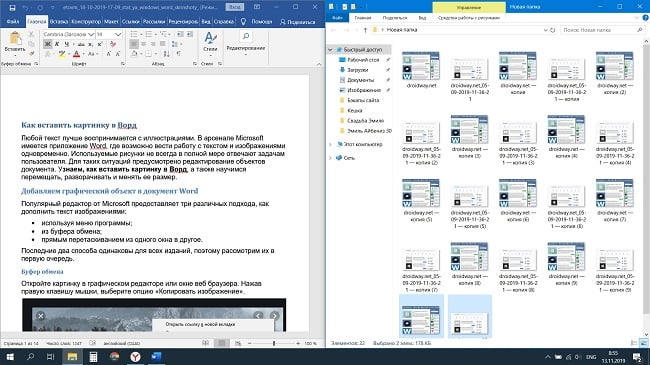Collapse the Быстрый доступ tree node

[x=330, y=49]
